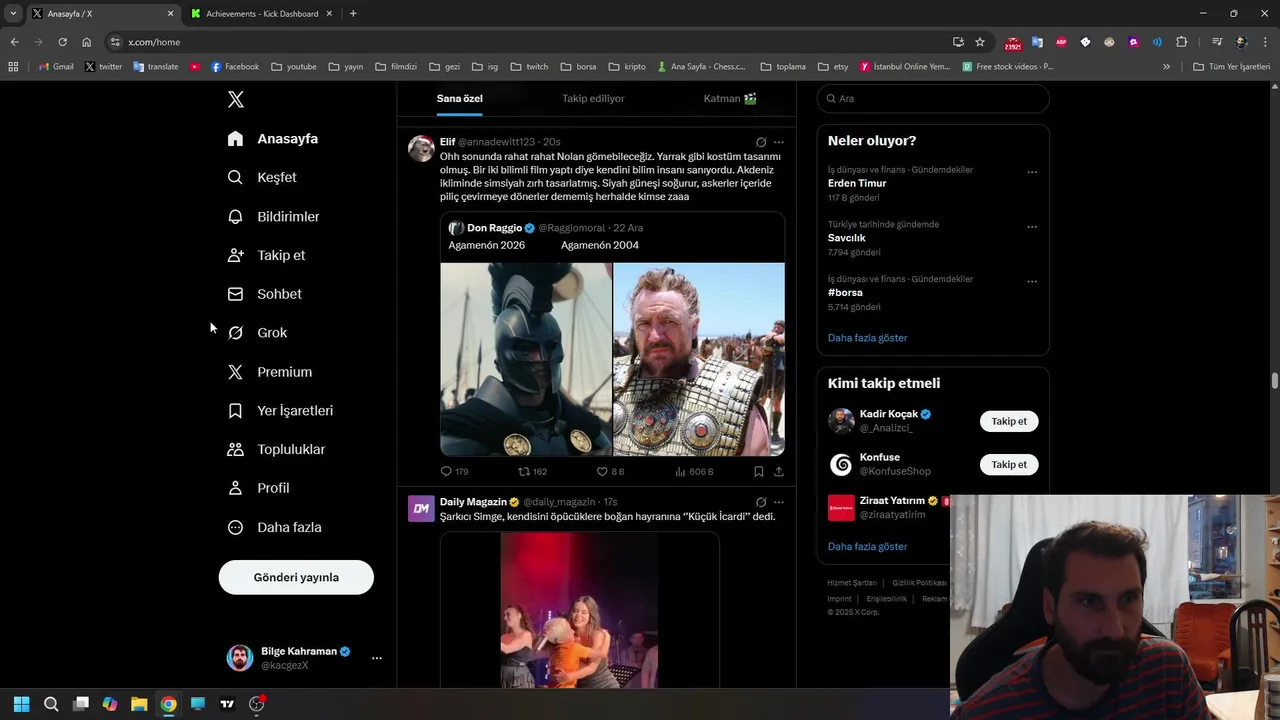Open Don Raggio quoted post author
The width and height of the screenshot is (1280, 720).
coord(494,228)
